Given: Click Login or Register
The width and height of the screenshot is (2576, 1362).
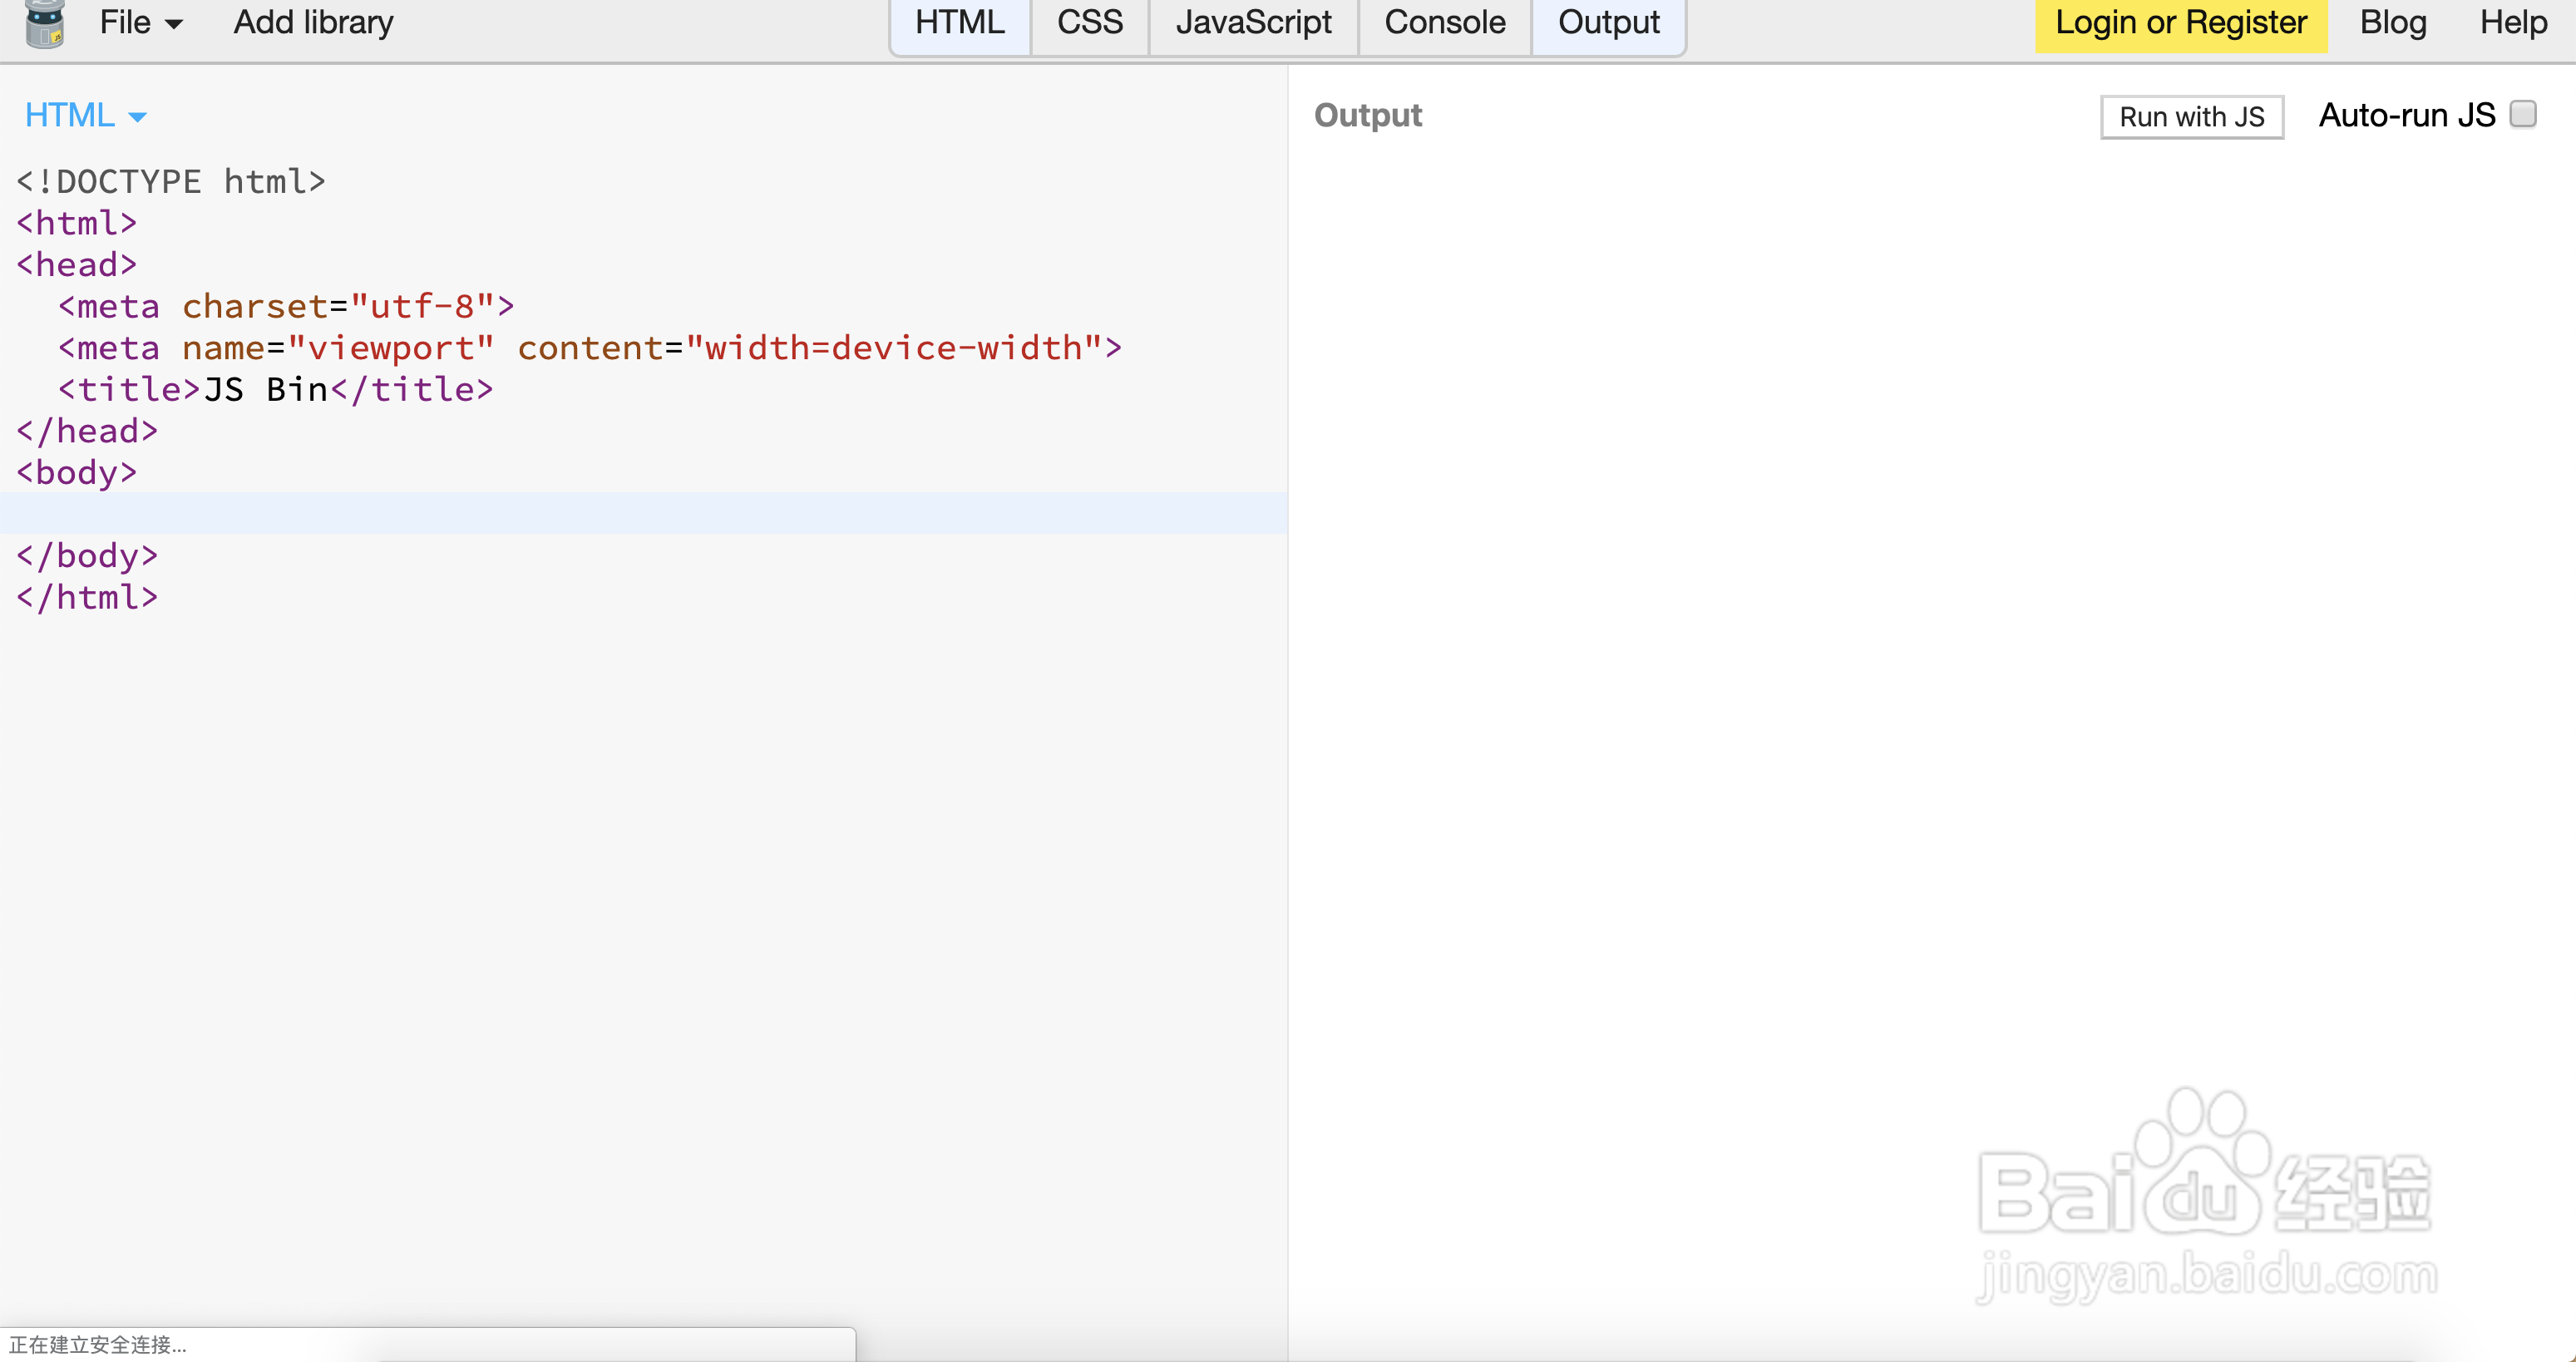Looking at the screenshot, I should point(2182,22).
